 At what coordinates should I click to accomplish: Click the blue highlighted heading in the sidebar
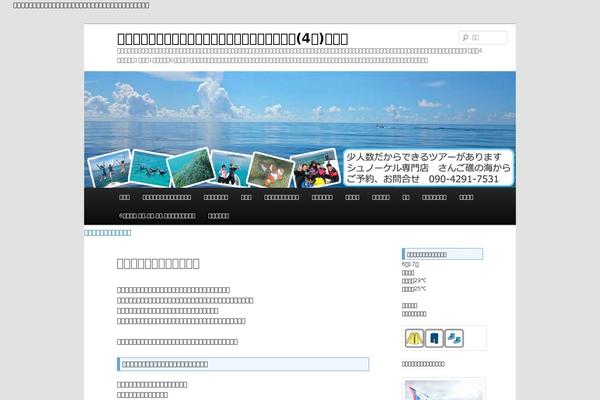(x=442, y=254)
